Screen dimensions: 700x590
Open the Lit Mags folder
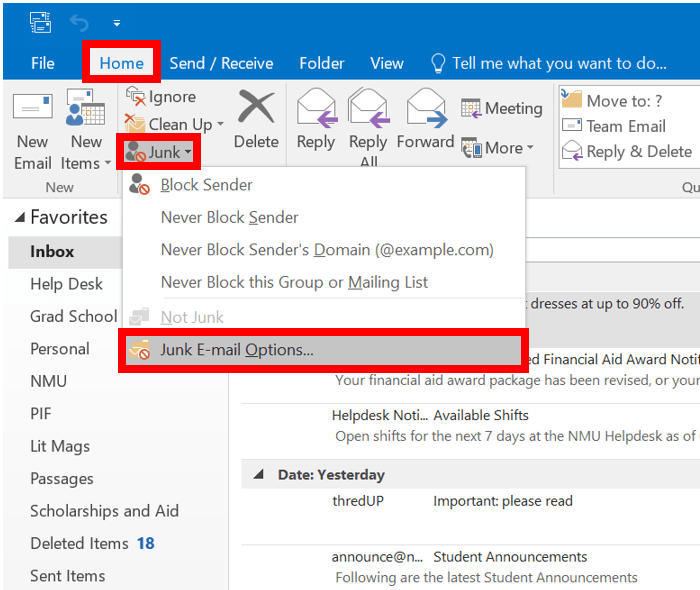60,446
